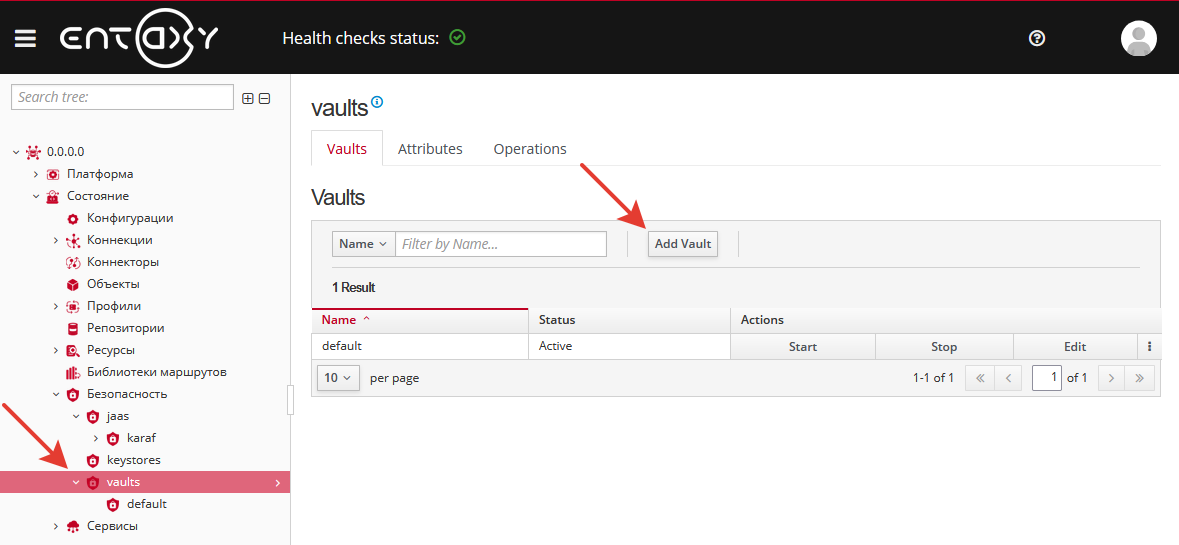Open the user profile avatar menu

tap(1138, 38)
